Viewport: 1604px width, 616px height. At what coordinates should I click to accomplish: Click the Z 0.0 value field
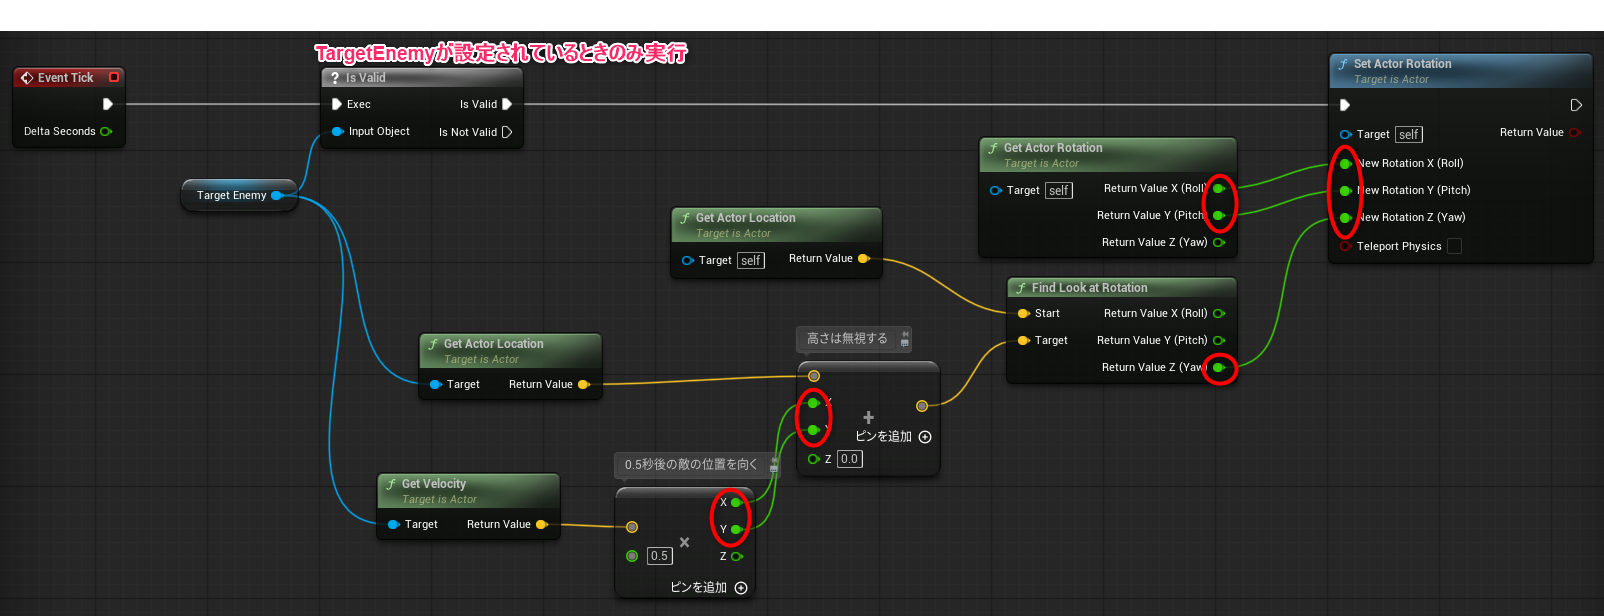(x=849, y=459)
